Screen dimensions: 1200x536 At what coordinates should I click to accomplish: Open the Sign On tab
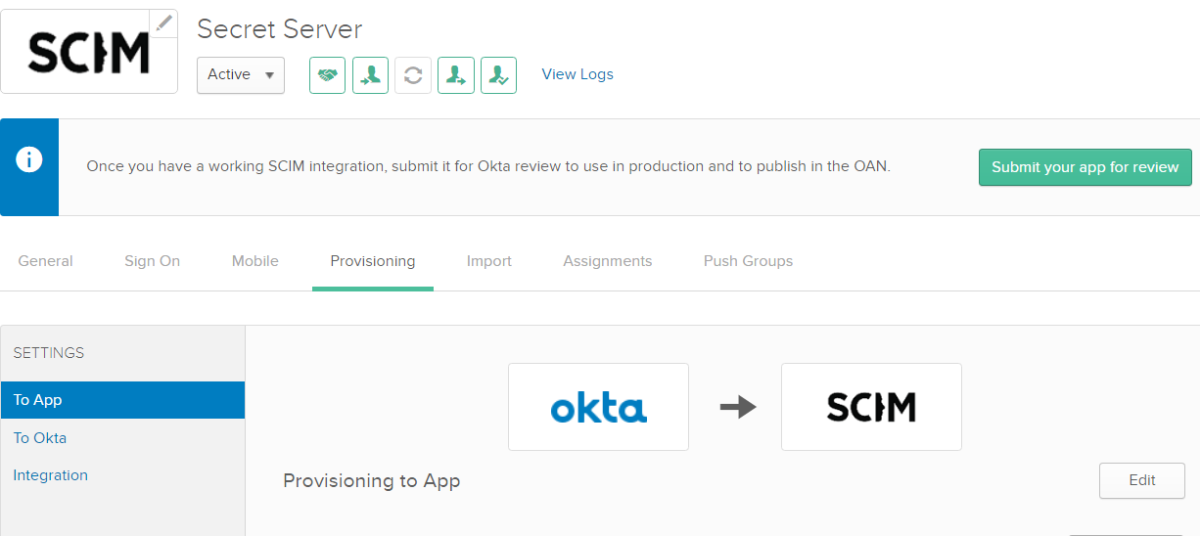tap(152, 261)
